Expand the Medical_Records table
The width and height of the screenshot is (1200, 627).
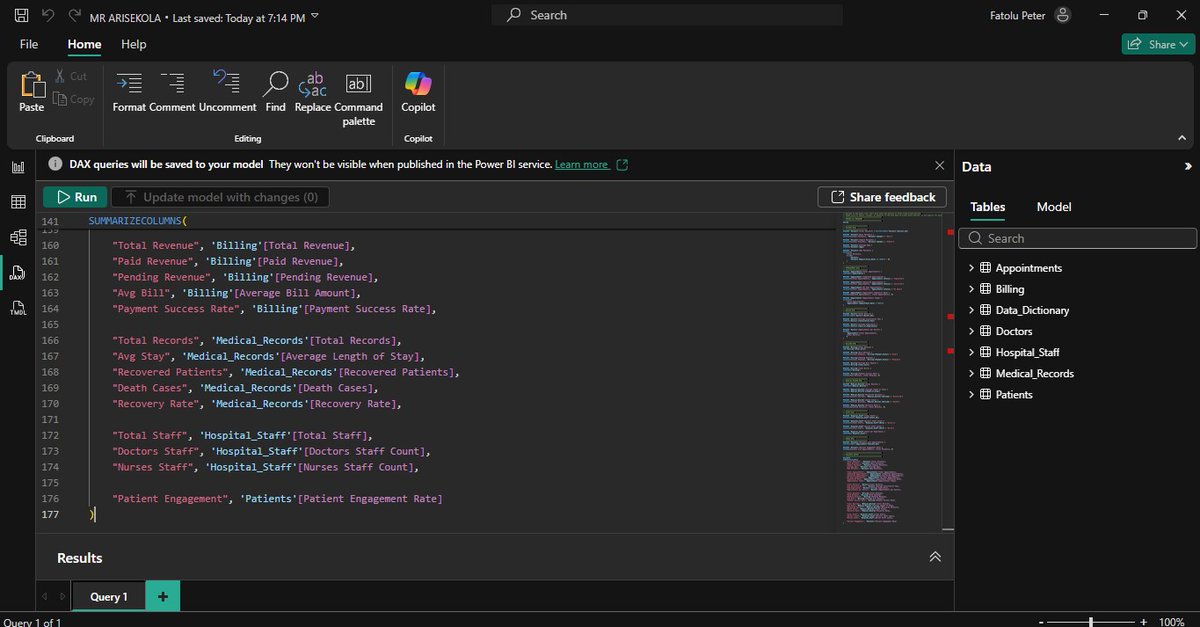click(971, 373)
